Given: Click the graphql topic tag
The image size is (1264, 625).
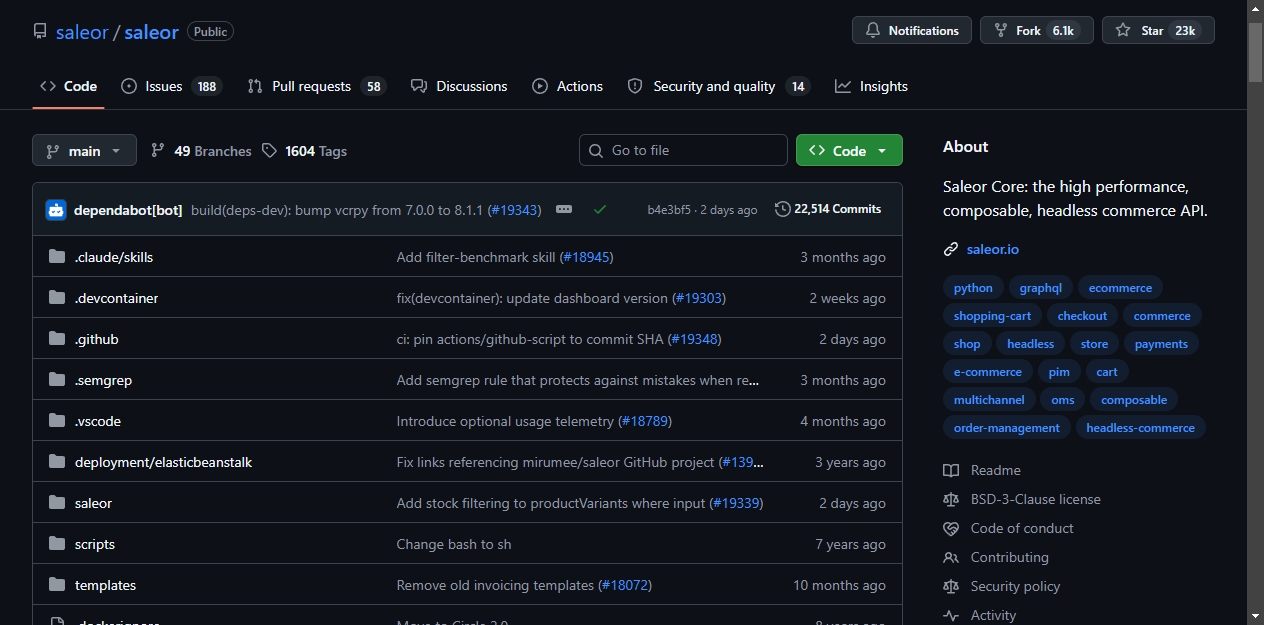Looking at the screenshot, I should [x=1040, y=288].
